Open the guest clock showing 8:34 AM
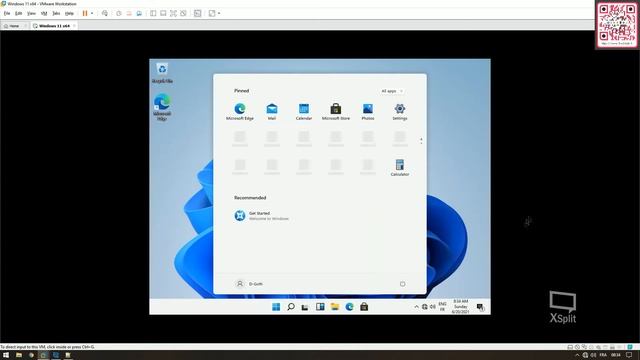Viewport: 640px width, 360px height. point(460,307)
